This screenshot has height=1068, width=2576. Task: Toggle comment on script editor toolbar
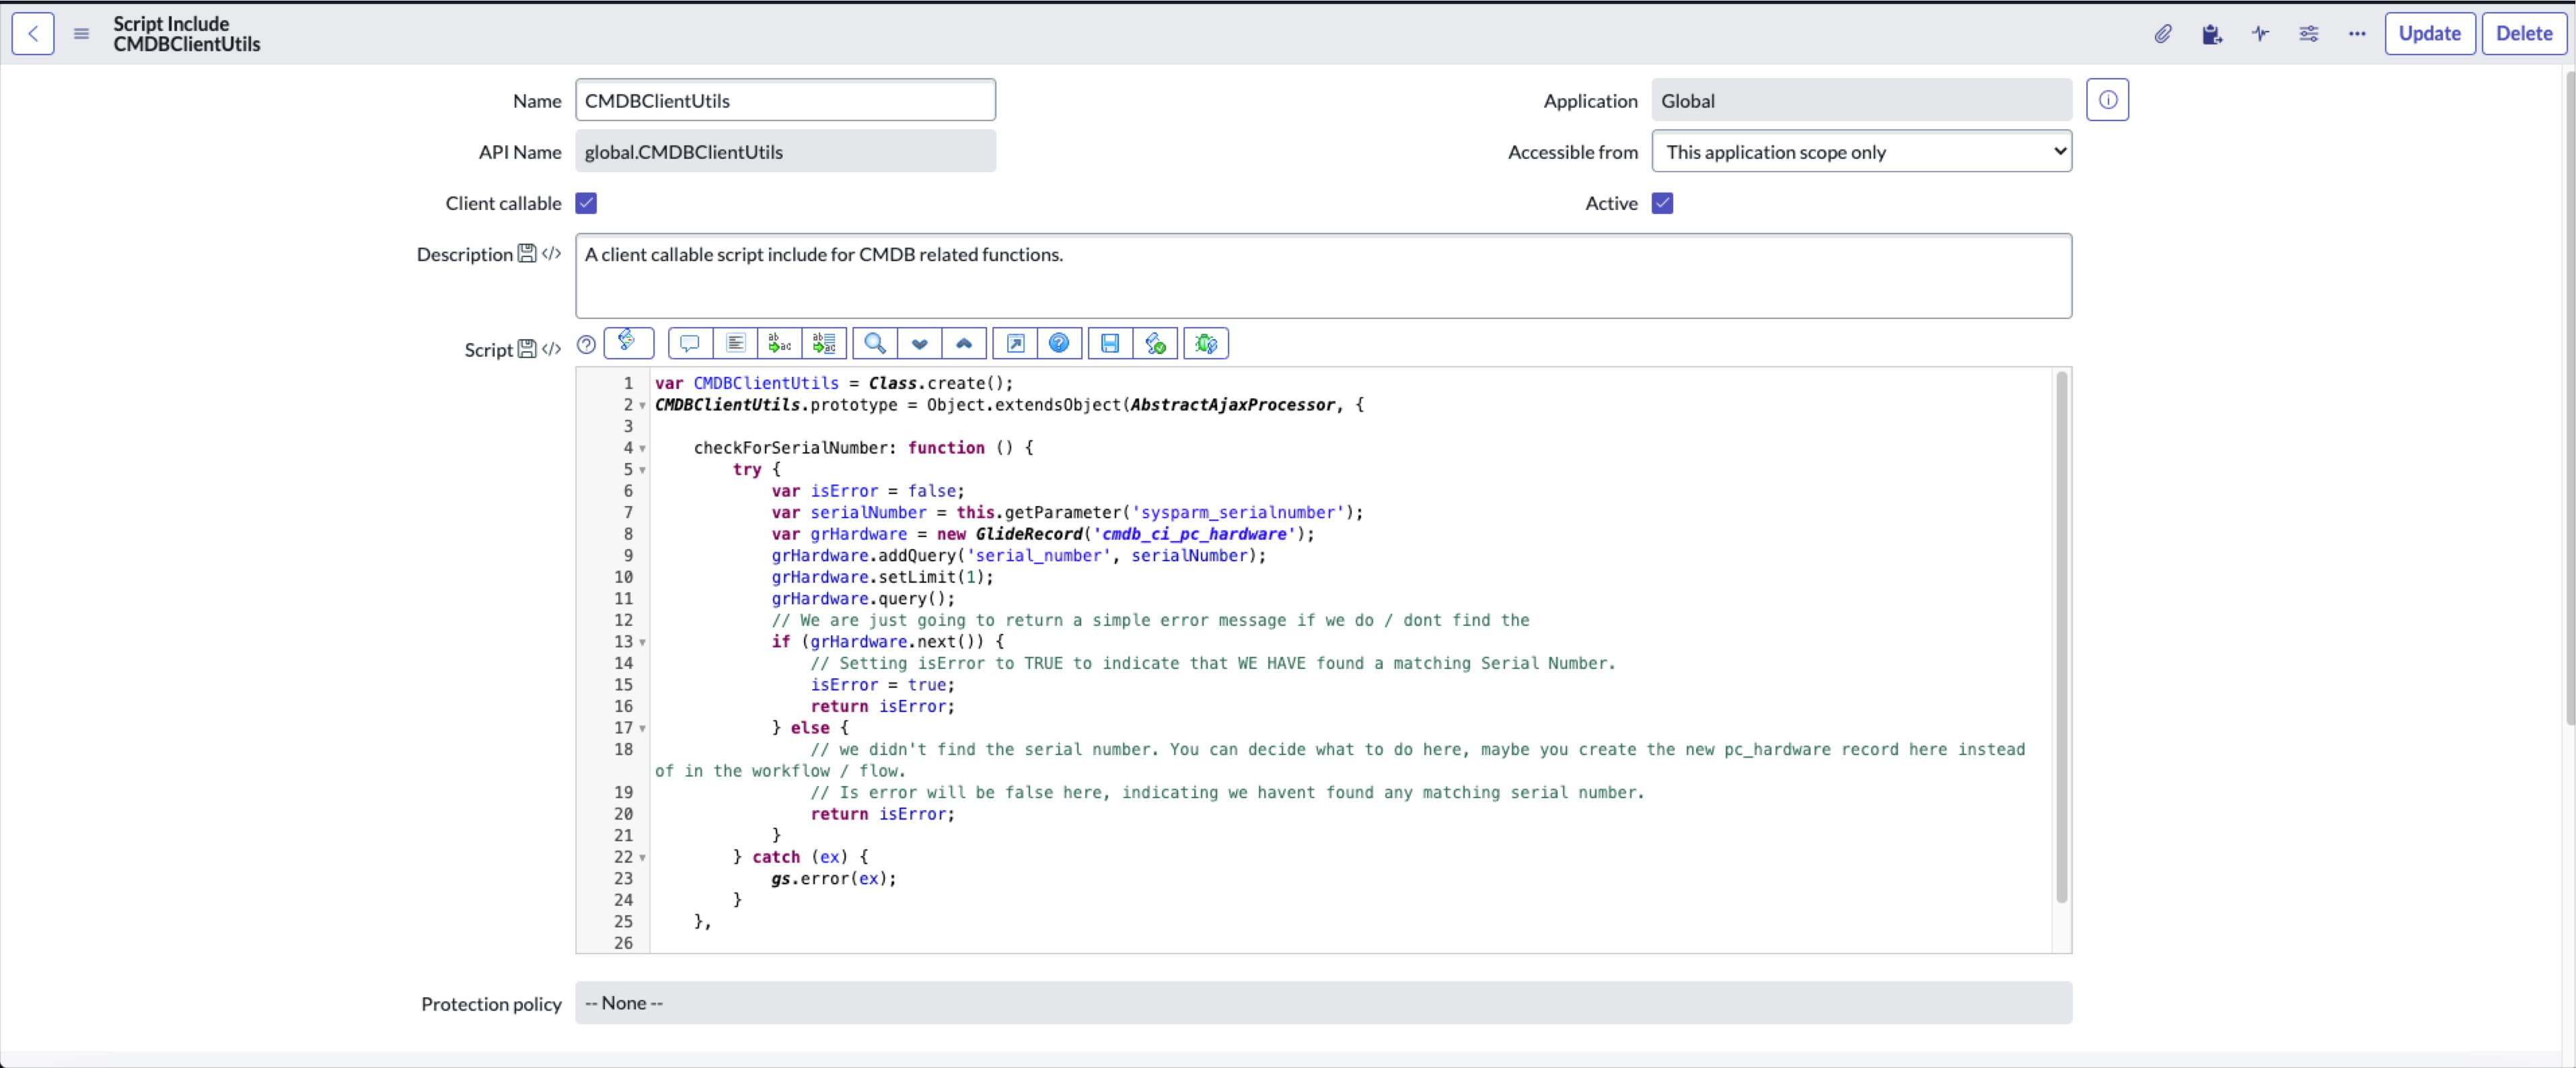689,344
